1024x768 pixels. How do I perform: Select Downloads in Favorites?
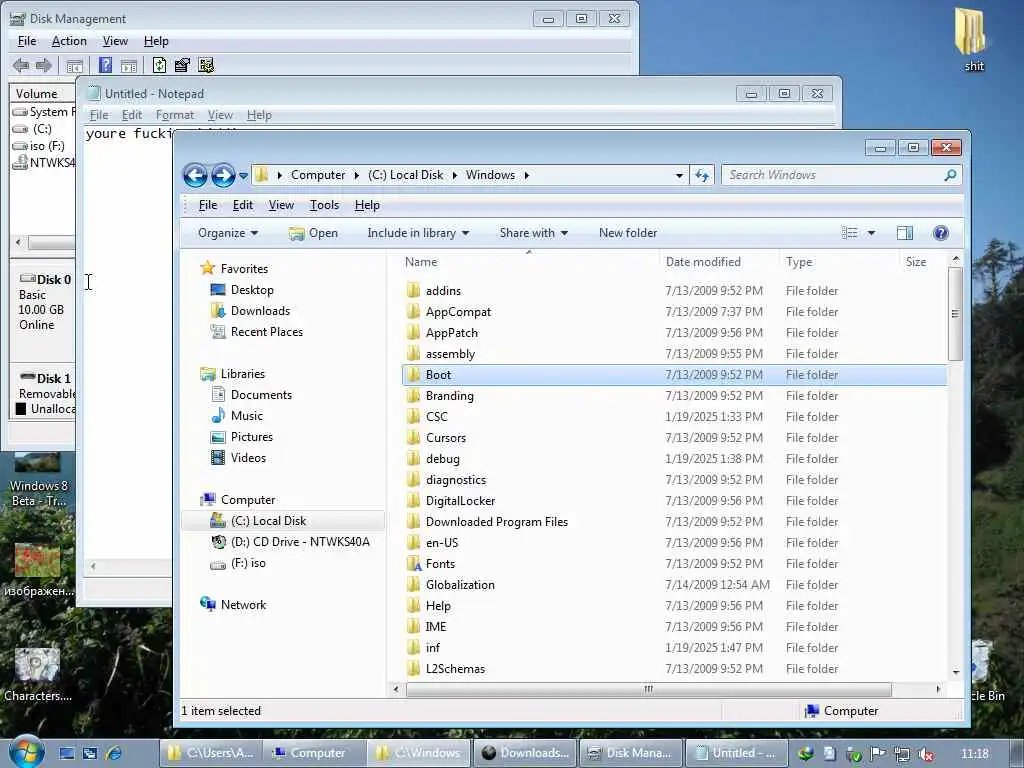click(x=260, y=311)
